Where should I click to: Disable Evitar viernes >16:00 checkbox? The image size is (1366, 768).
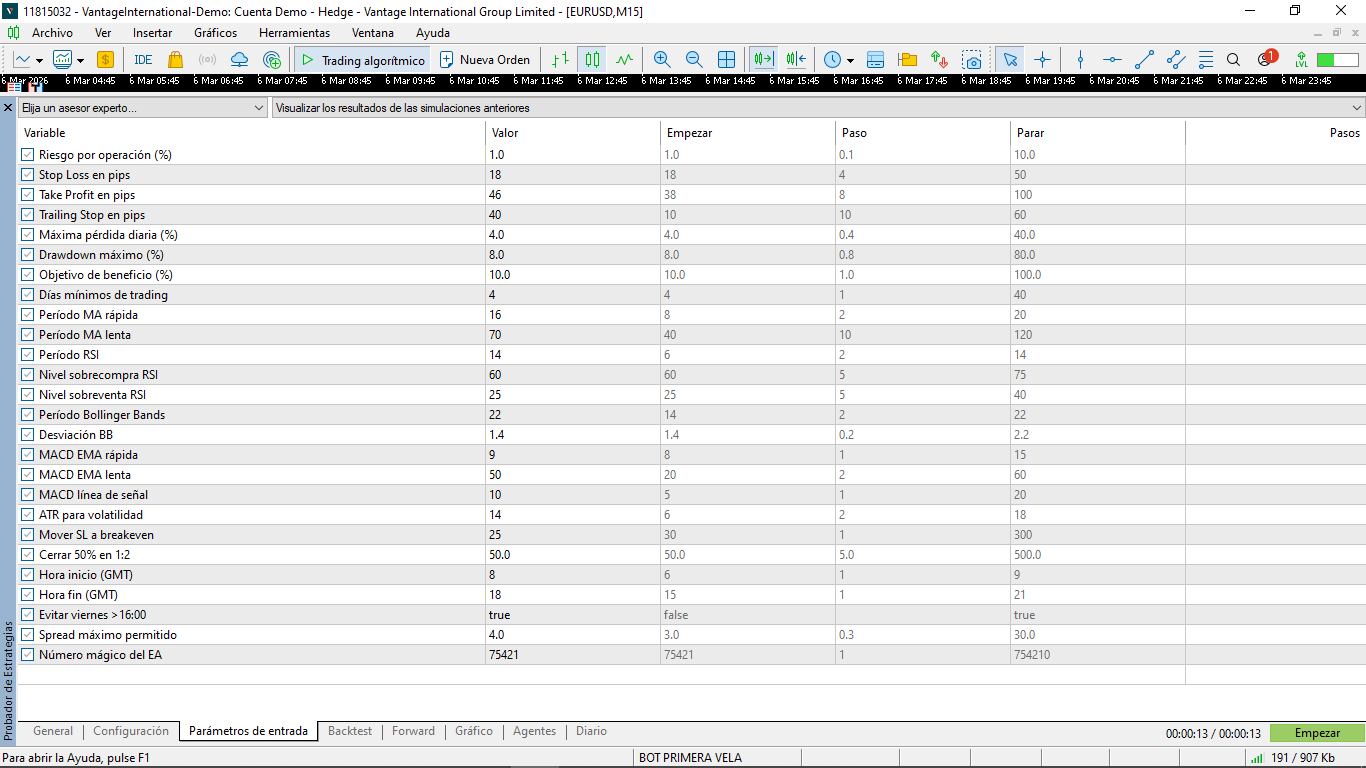[28, 615]
